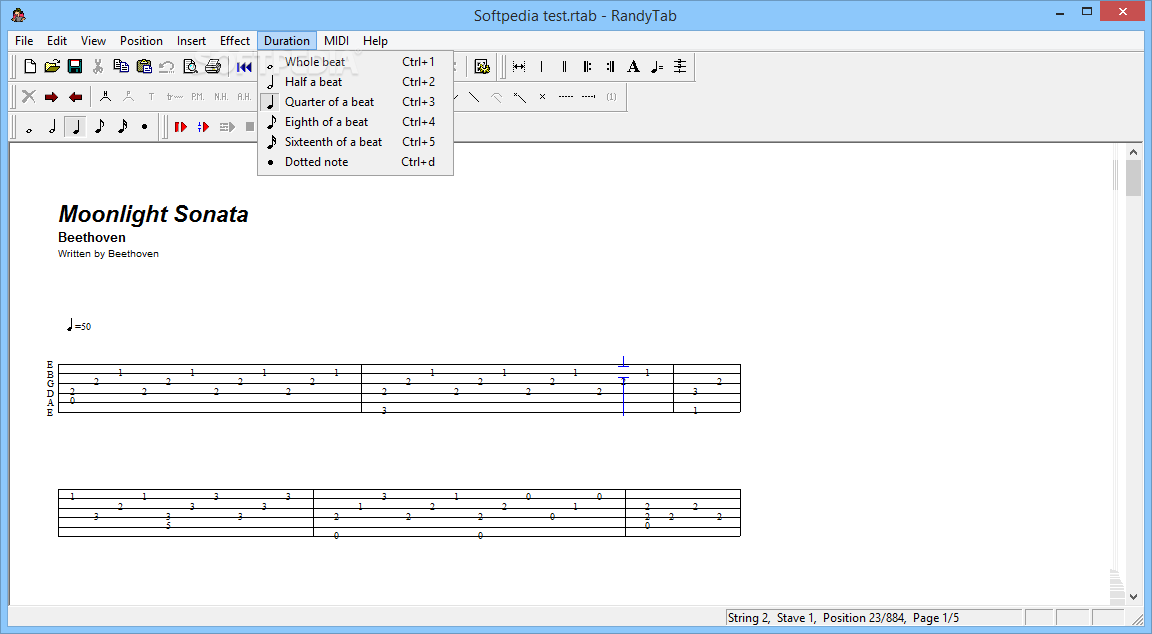Paste using the clipboard icon
Viewport: 1152px width, 634px height.
(x=144, y=67)
